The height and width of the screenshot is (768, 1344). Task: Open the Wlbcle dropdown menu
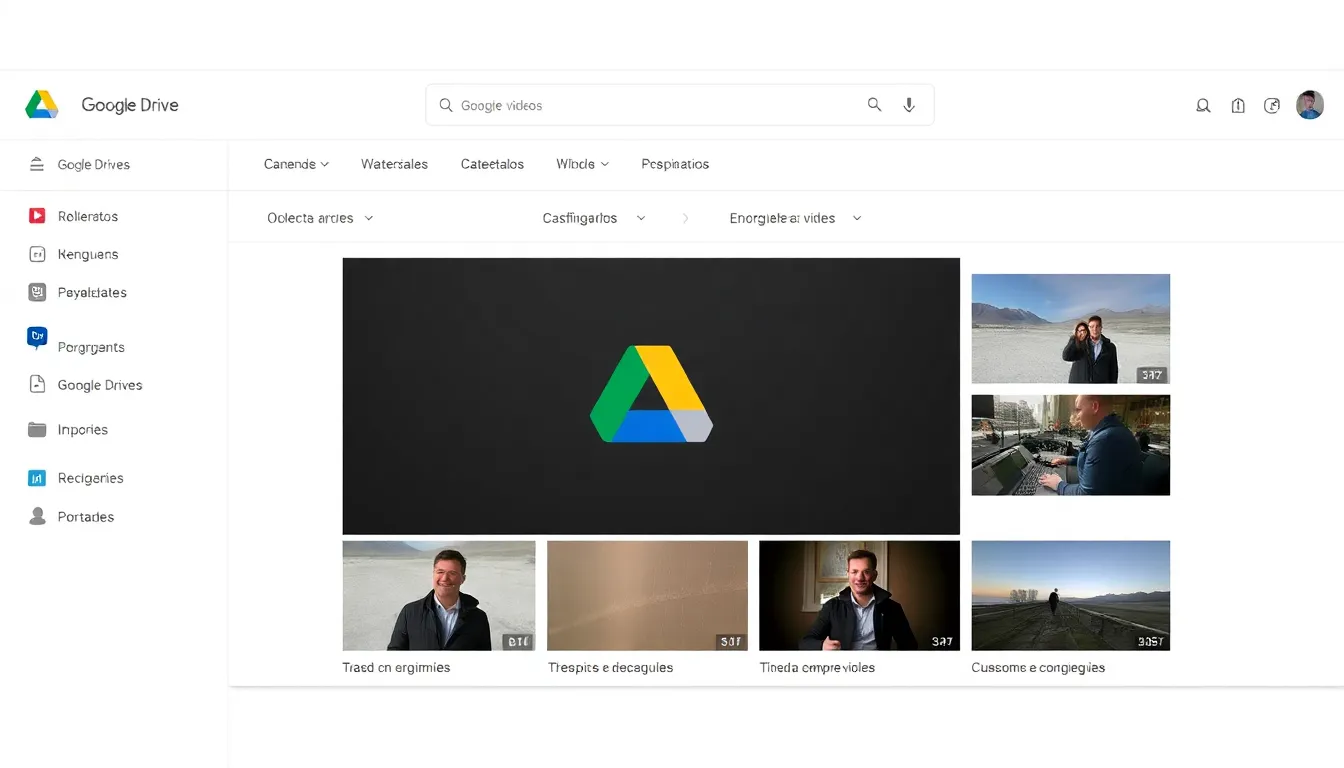coord(581,163)
